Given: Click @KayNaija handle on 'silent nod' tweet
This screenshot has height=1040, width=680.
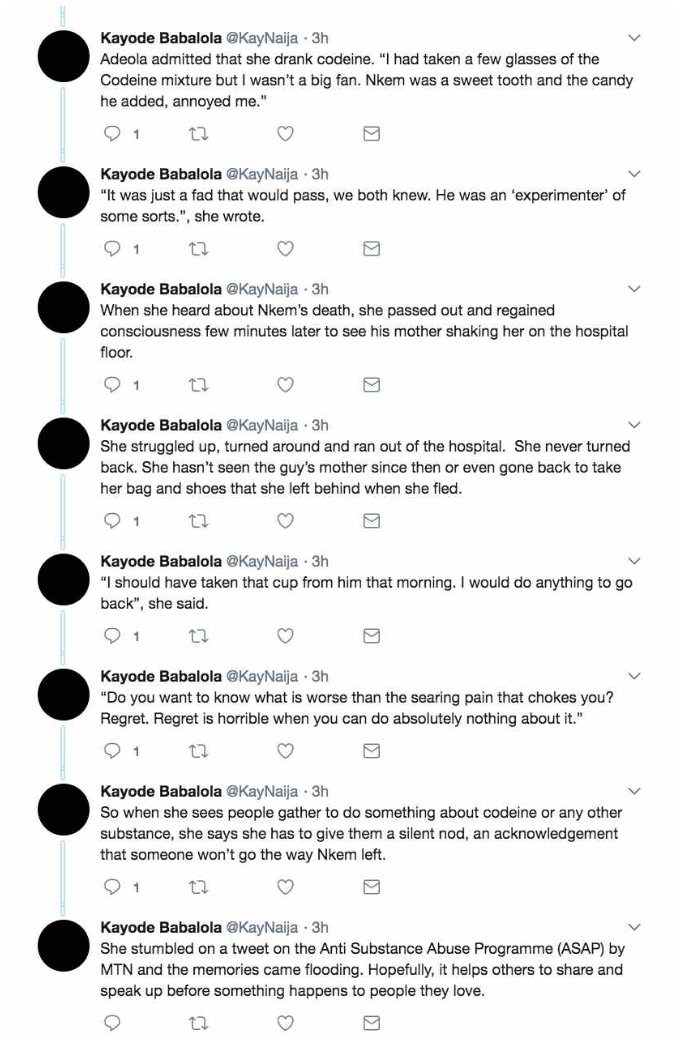Looking at the screenshot, I should coord(262,791).
